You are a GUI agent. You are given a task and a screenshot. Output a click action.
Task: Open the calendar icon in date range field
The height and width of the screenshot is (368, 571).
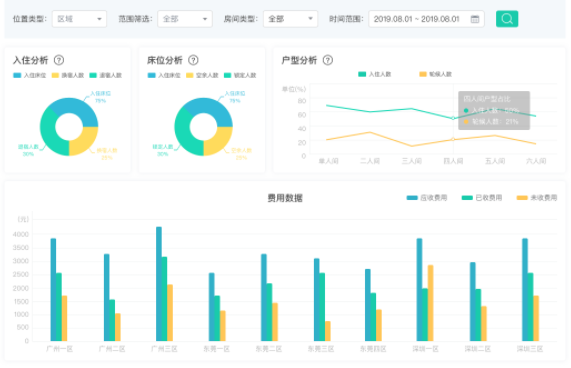coord(474,19)
